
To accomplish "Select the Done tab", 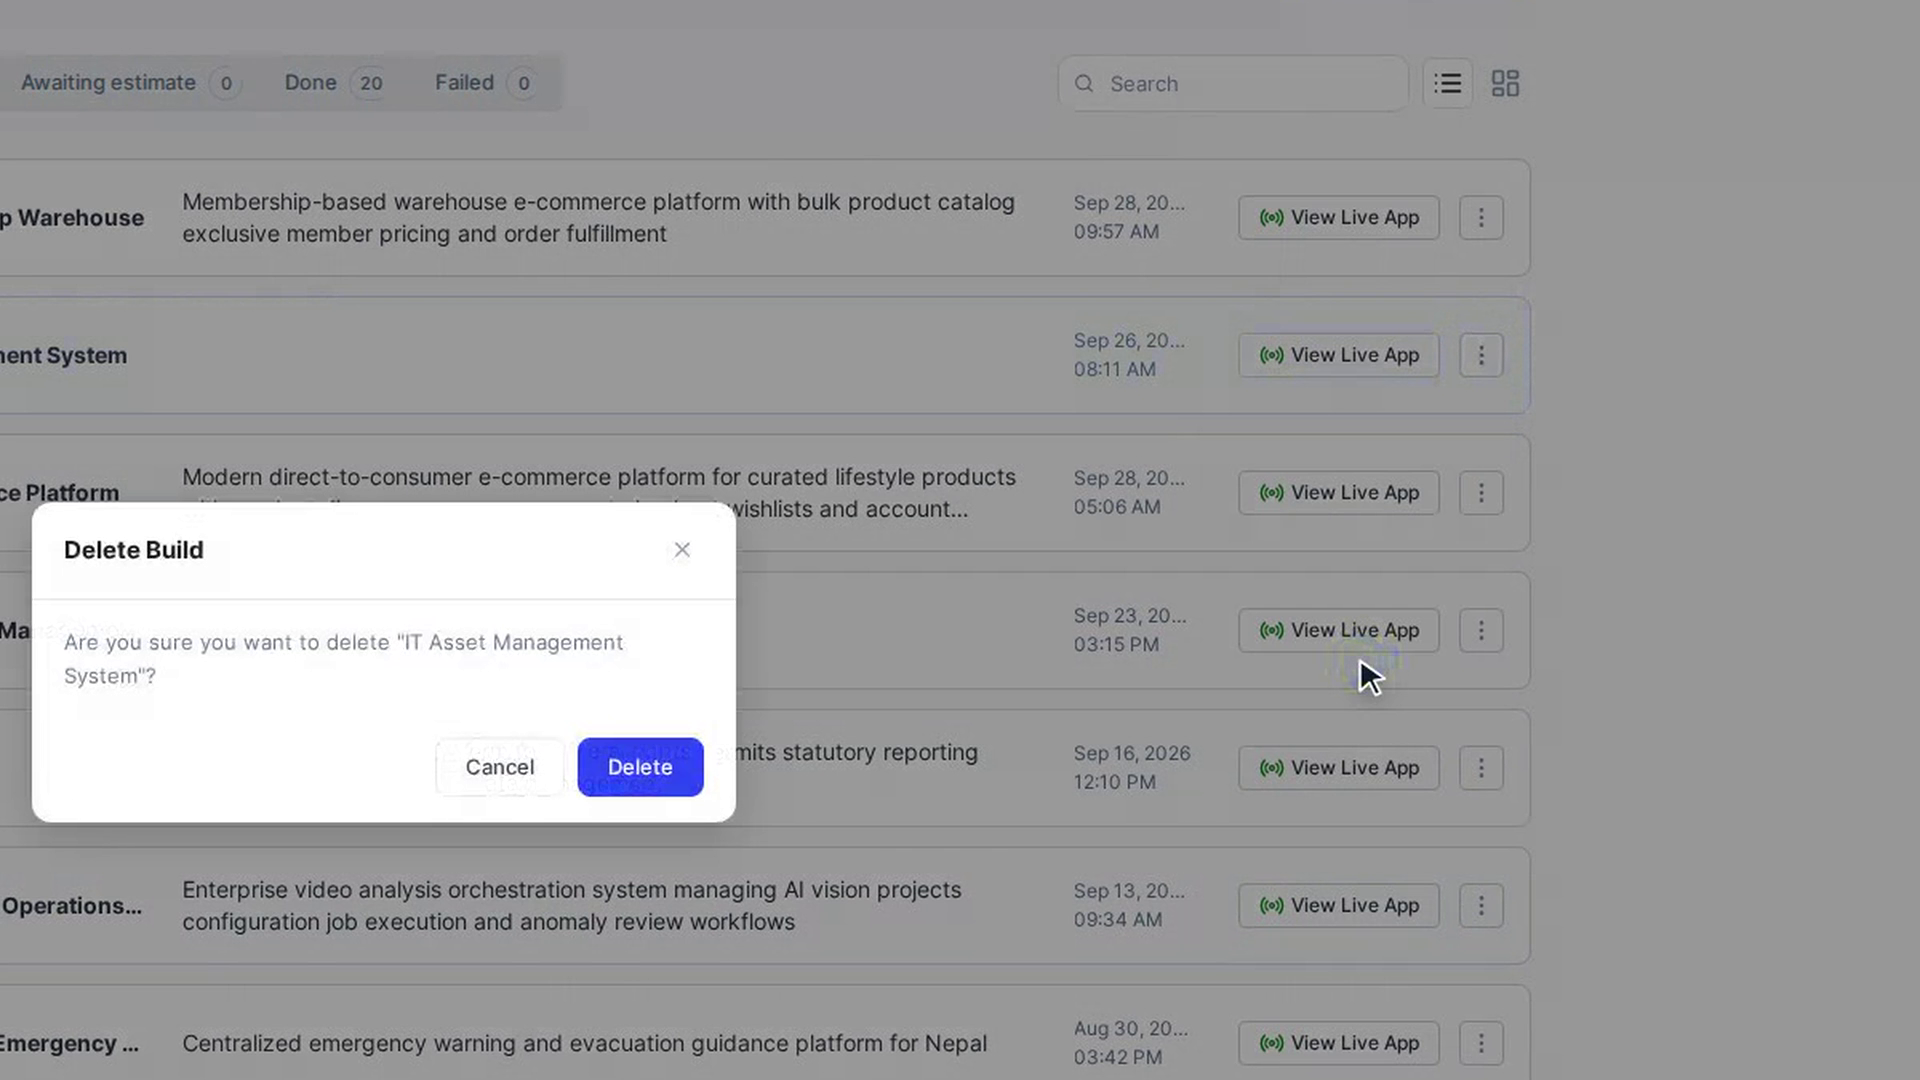I will pos(335,83).
